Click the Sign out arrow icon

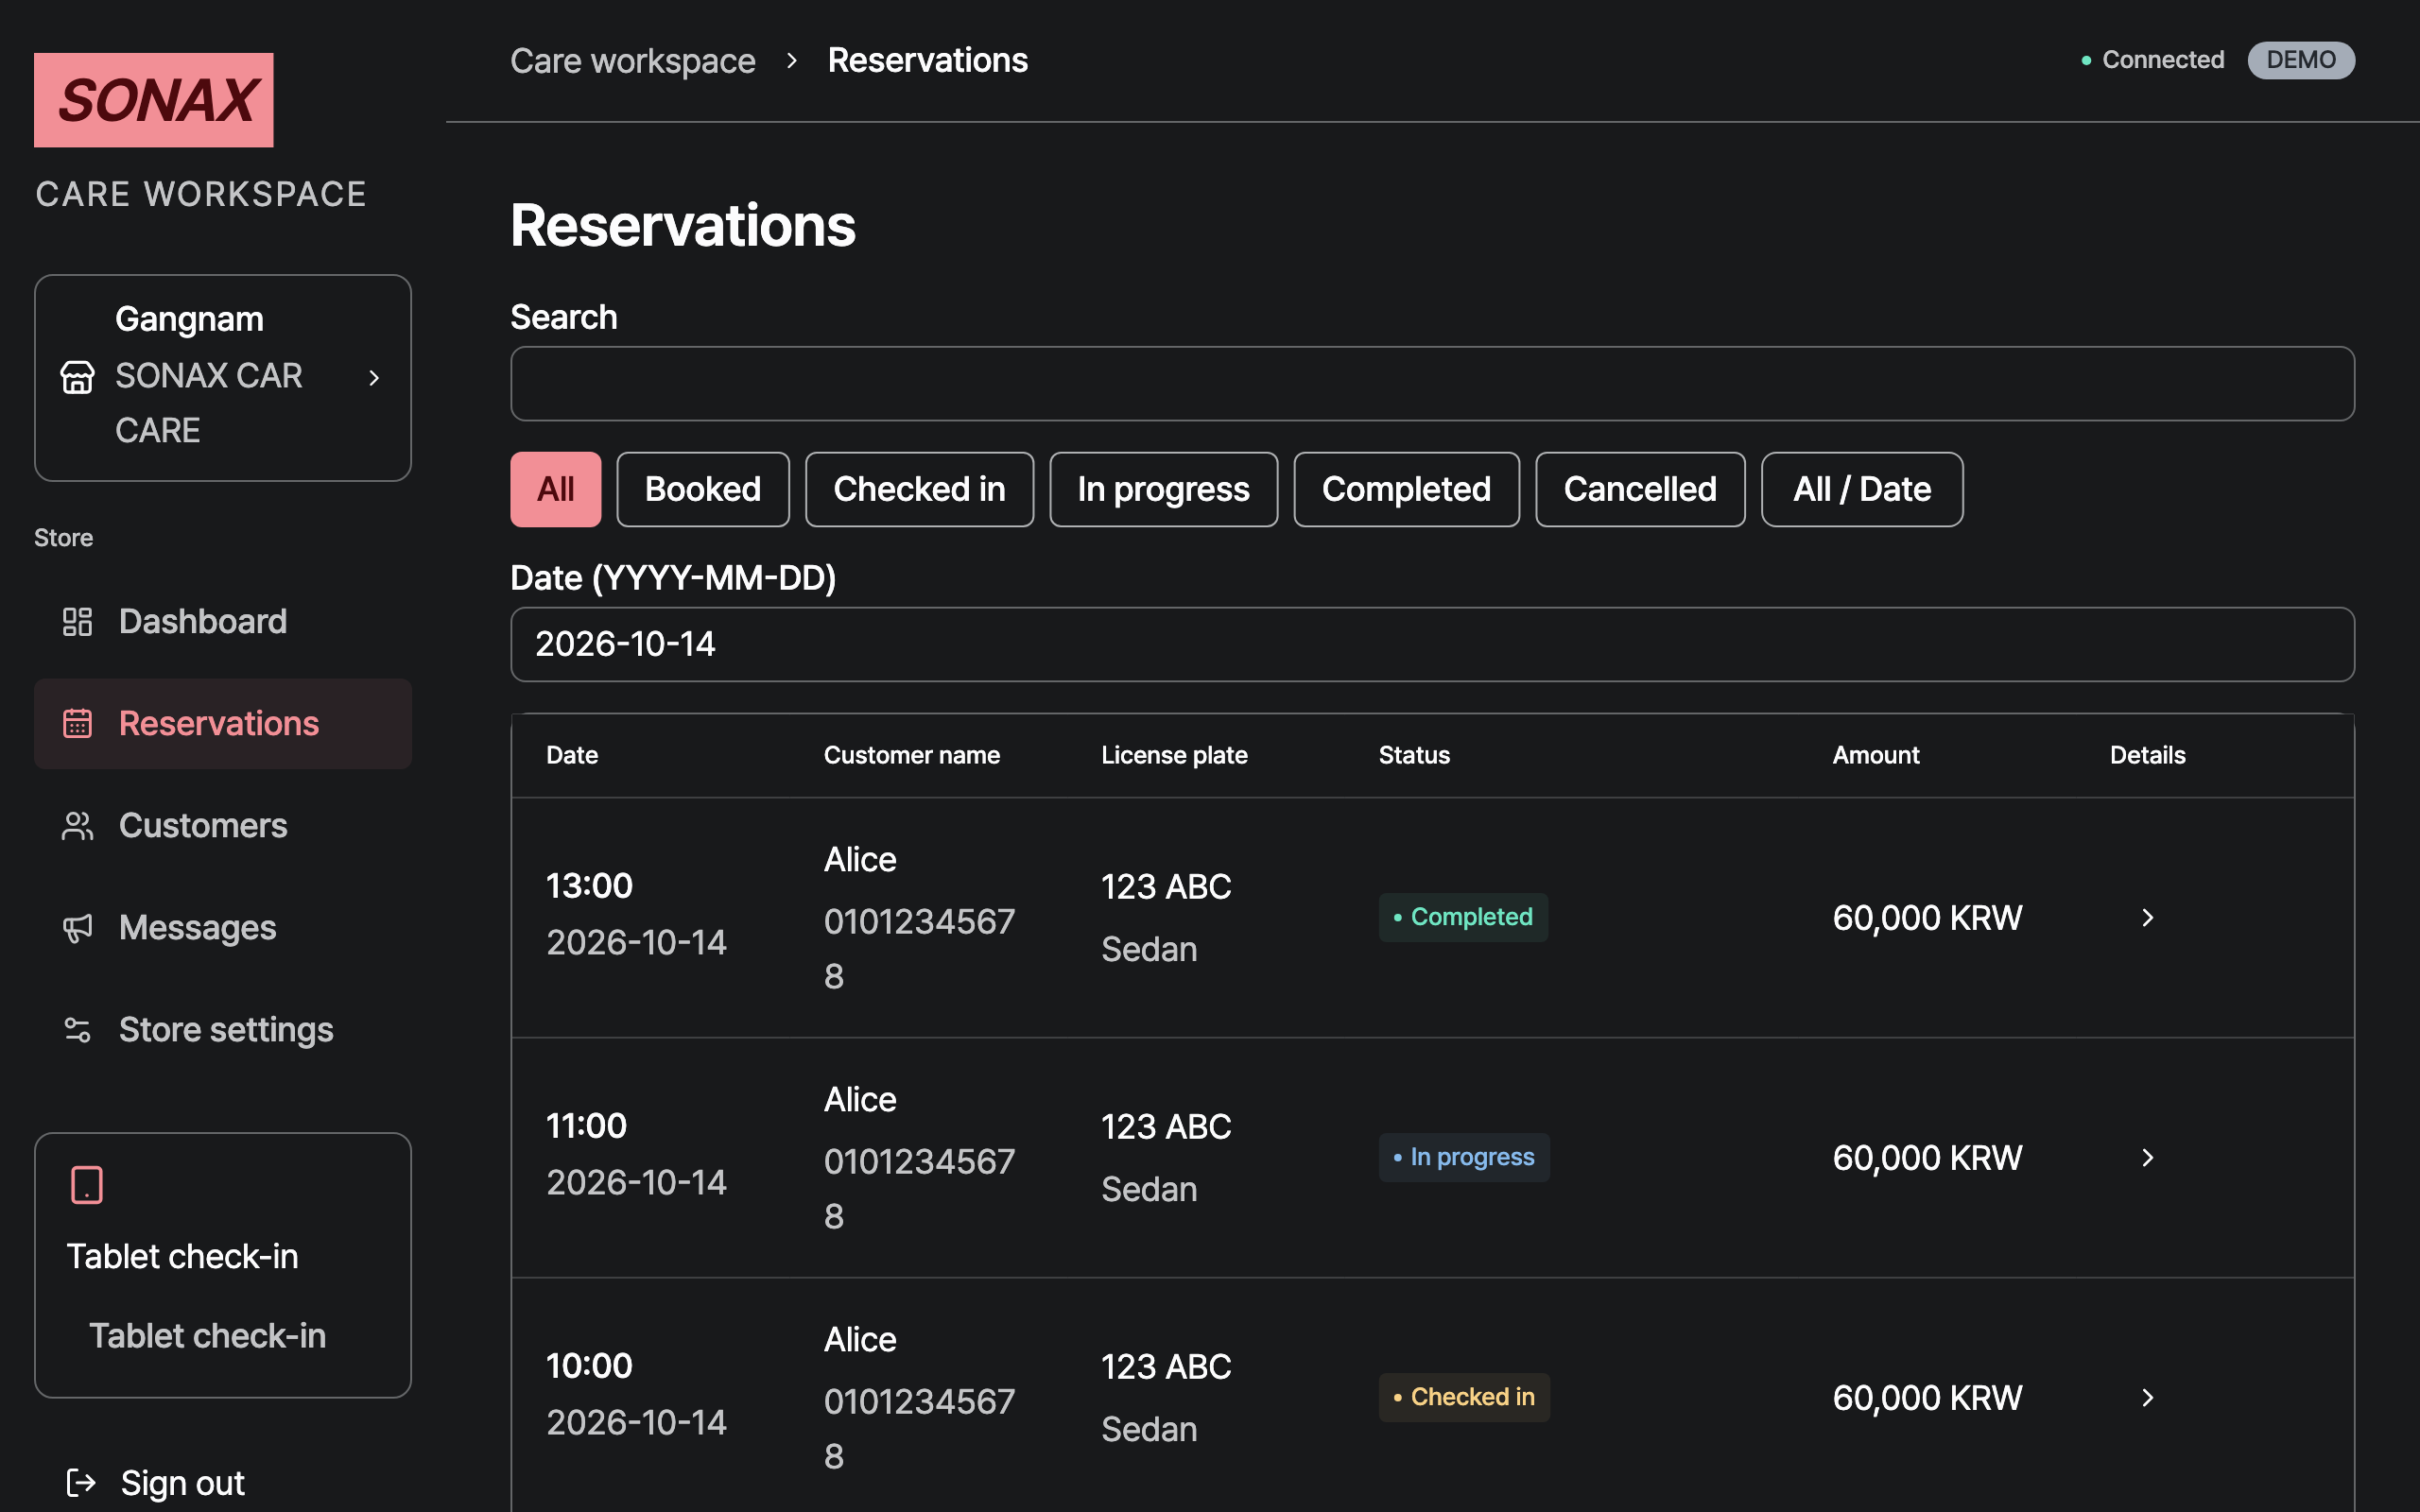[x=81, y=1482]
